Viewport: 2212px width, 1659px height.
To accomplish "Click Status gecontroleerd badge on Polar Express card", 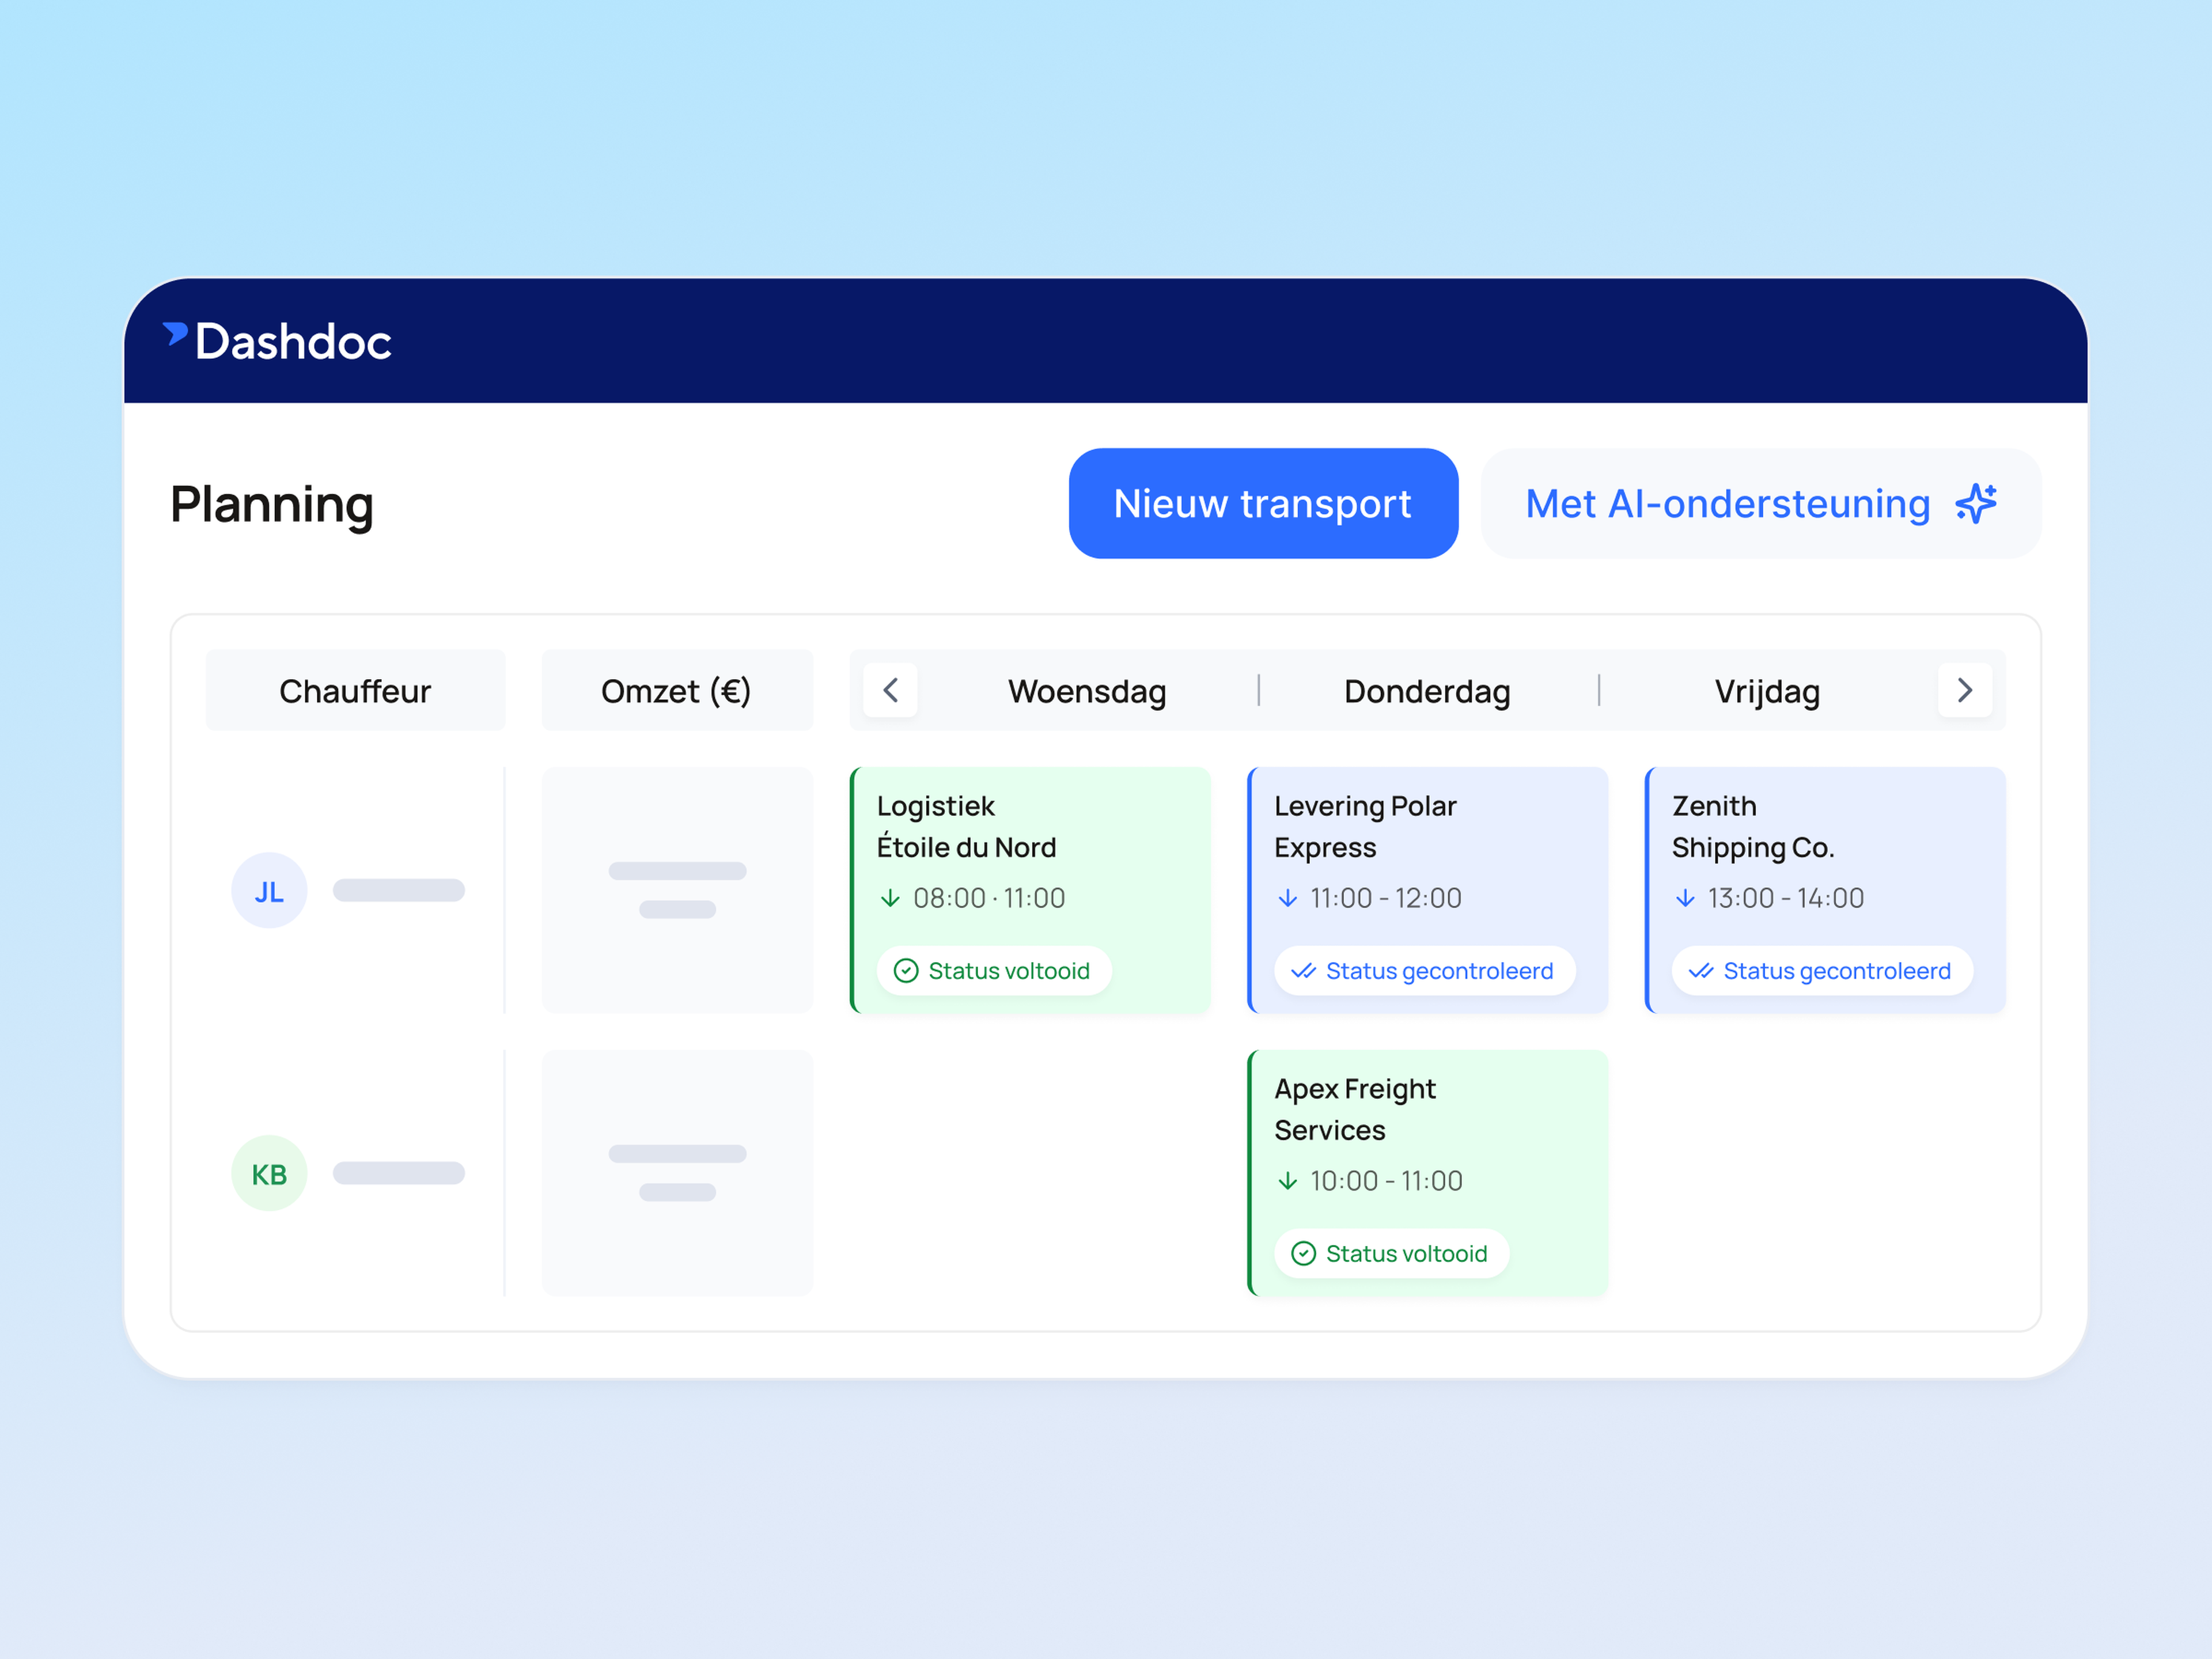I will click(x=1425, y=970).
